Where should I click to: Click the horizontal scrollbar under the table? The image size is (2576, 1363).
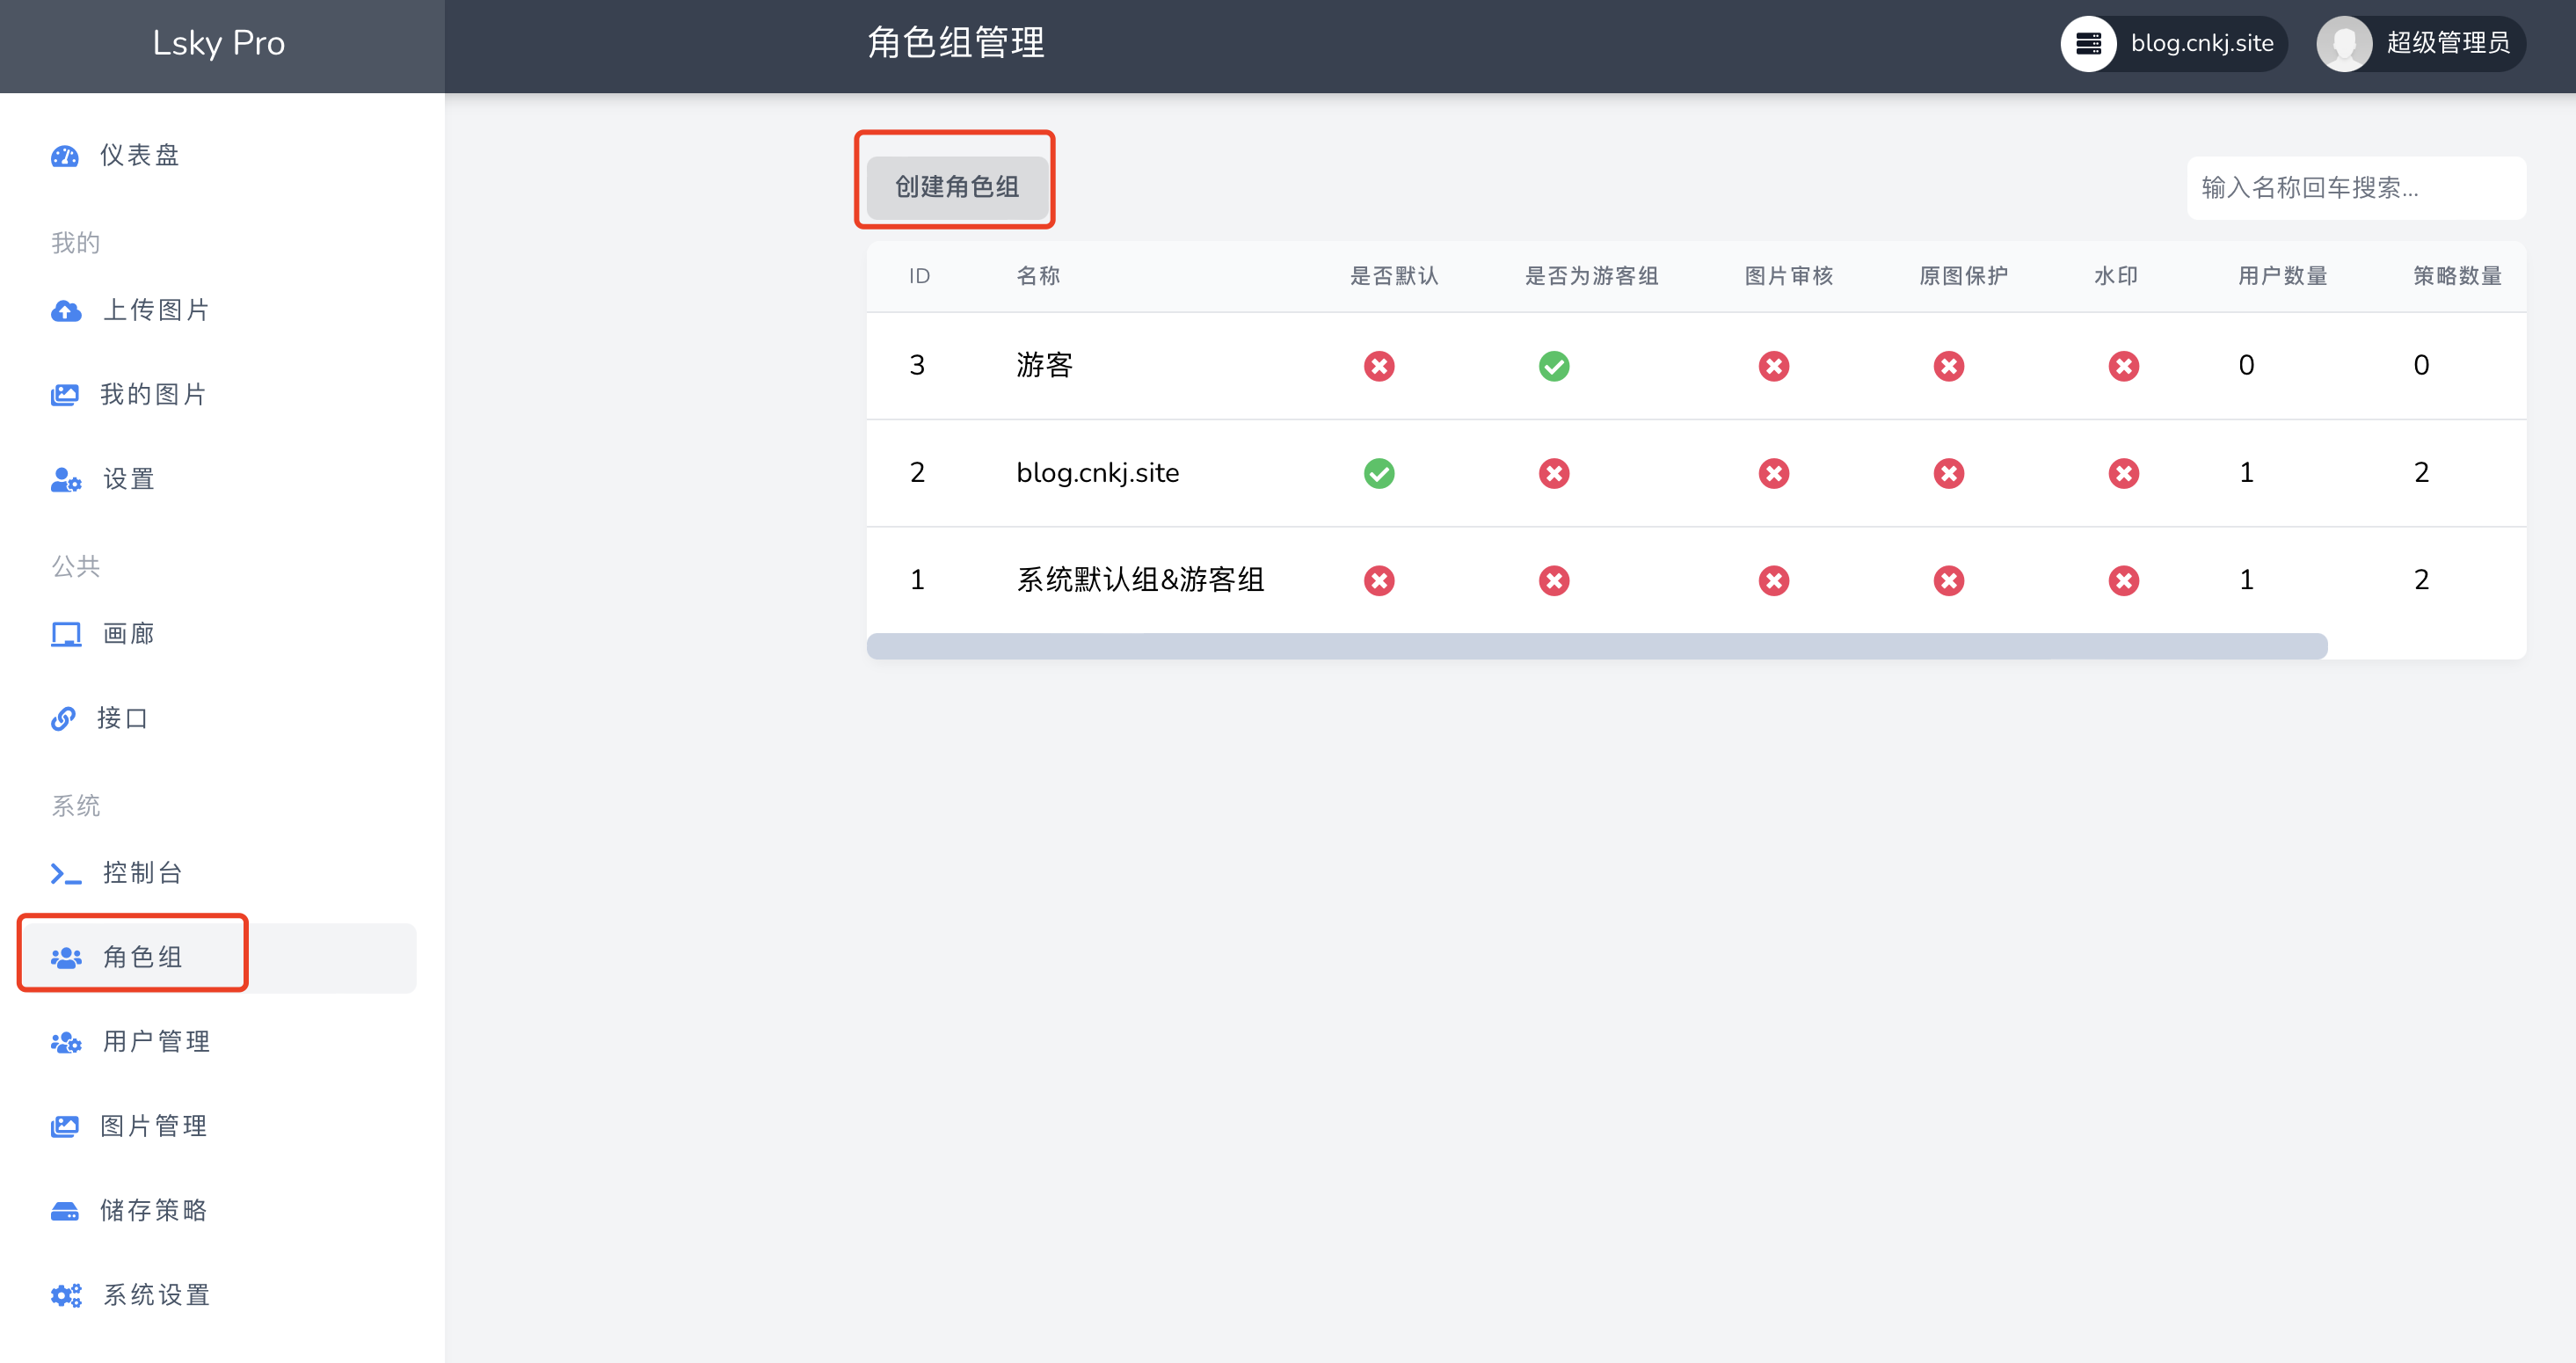coord(1596,646)
